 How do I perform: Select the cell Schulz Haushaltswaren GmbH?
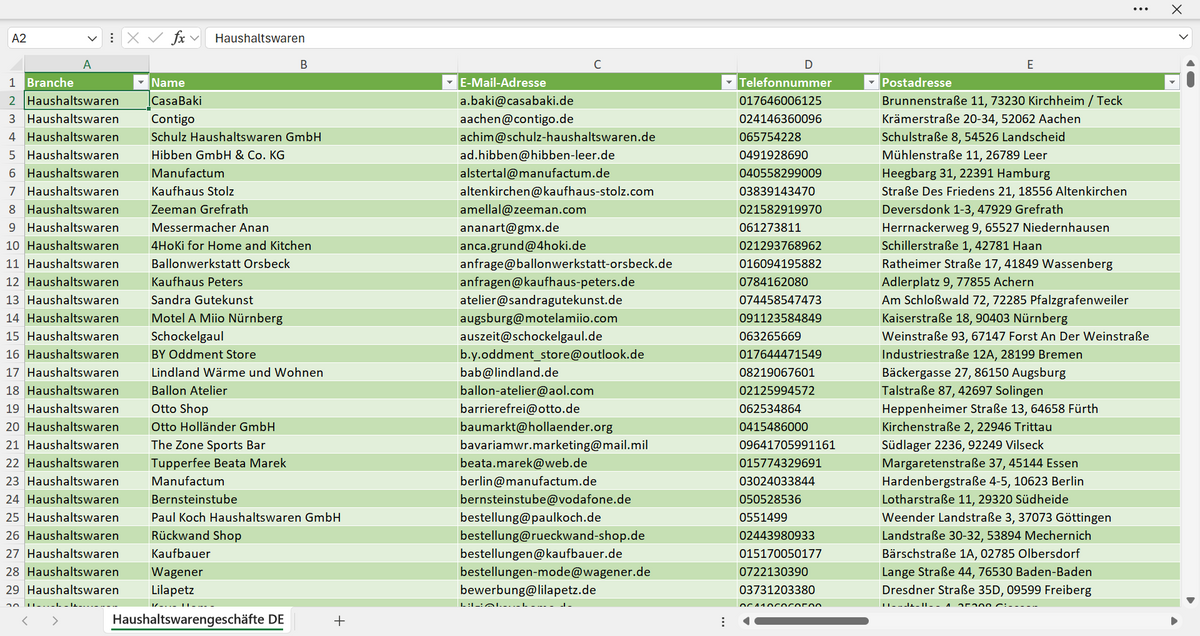303,137
